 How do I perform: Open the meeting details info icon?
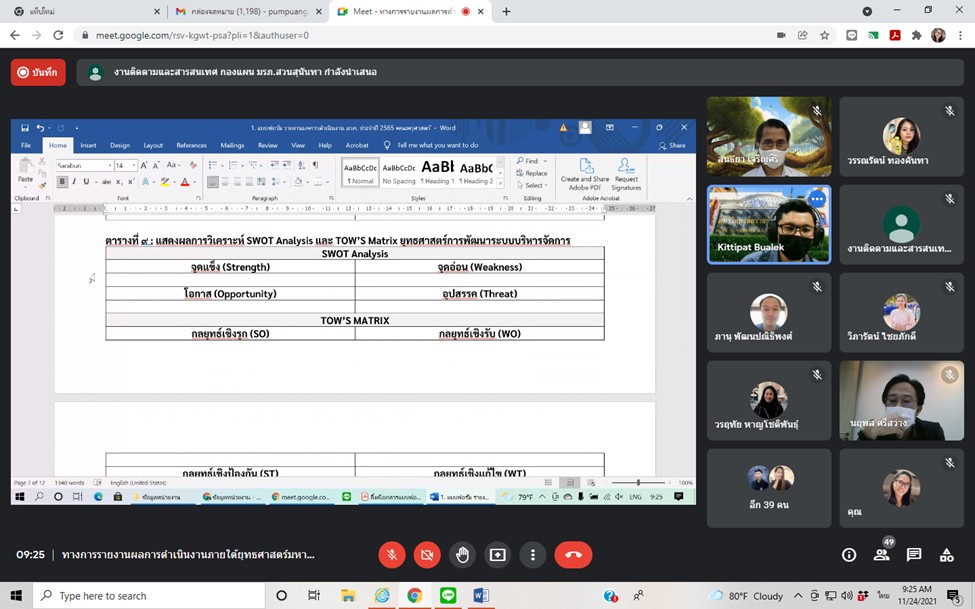[849, 555]
